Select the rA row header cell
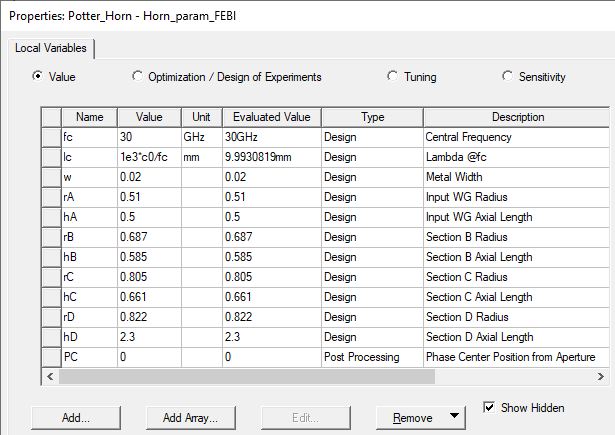This screenshot has width=615, height=435. coord(51,197)
